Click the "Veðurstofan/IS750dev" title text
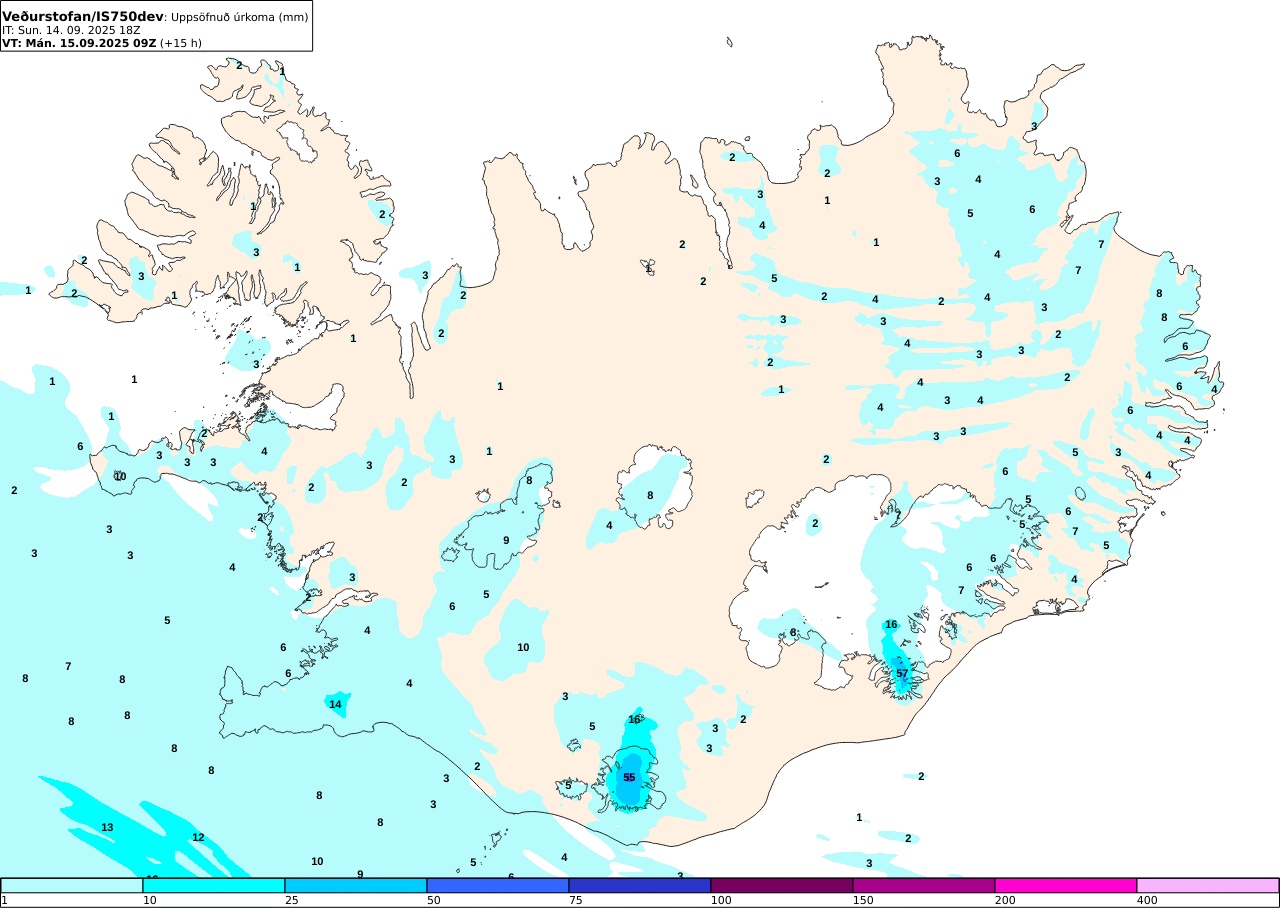 (x=83, y=17)
